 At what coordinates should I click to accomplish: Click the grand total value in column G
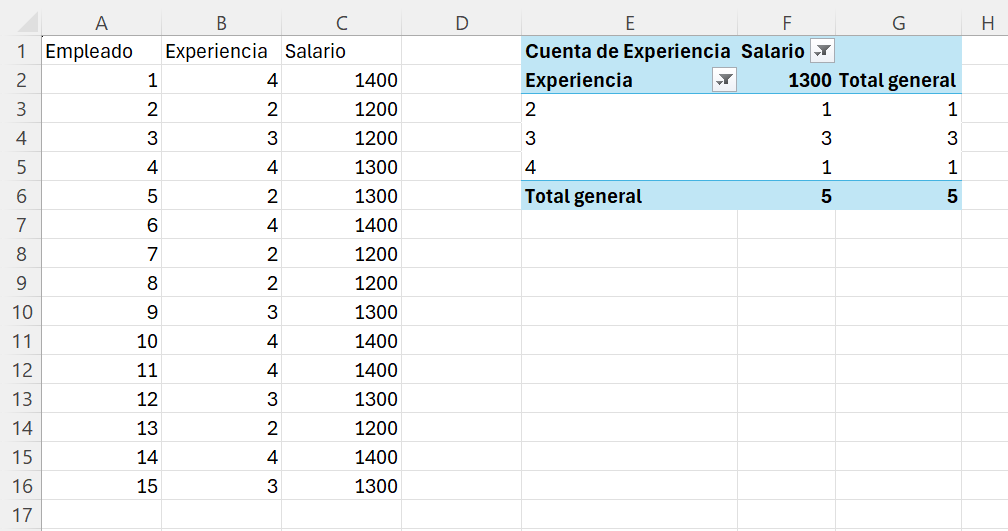[x=899, y=196]
